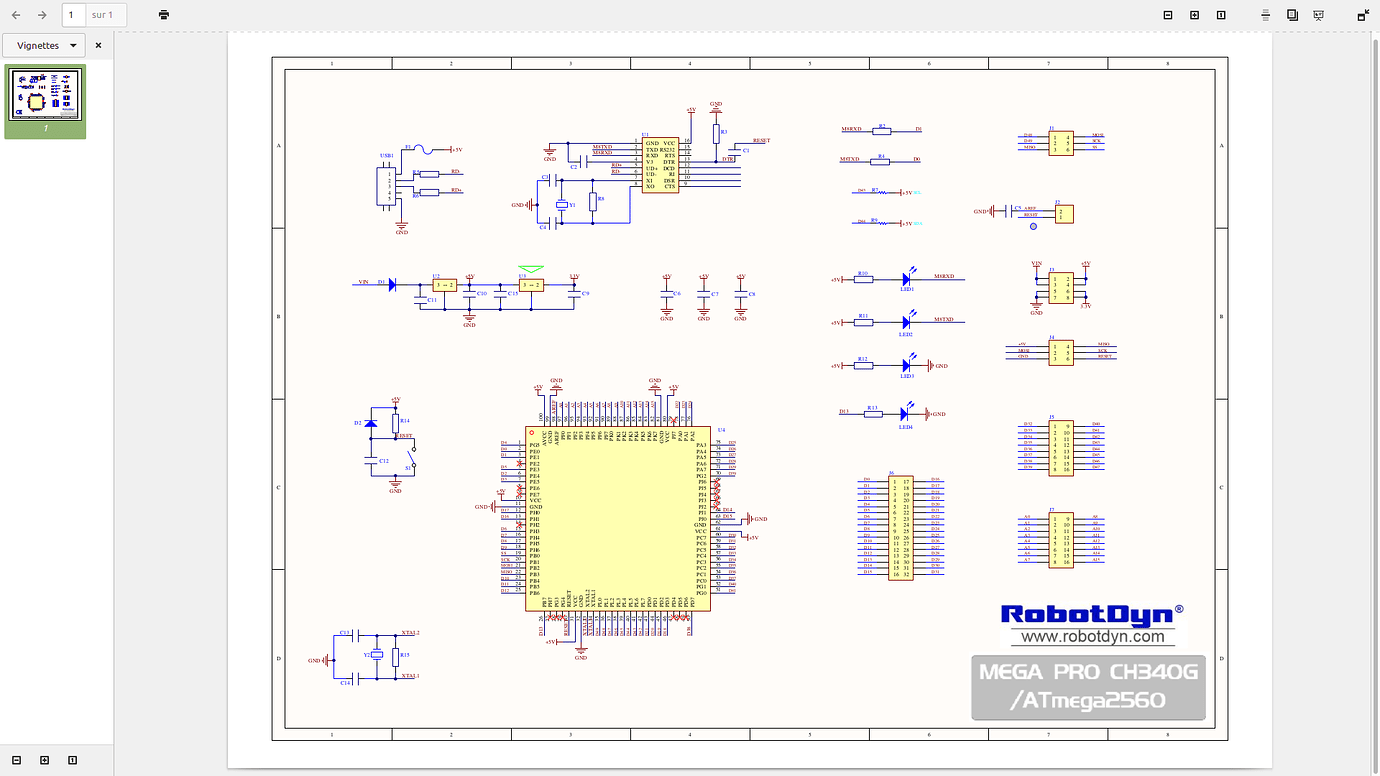The height and width of the screenshot is (776, 1380).
Task: Go to the next page with the forward arrow
Action: tap(42, 15)
